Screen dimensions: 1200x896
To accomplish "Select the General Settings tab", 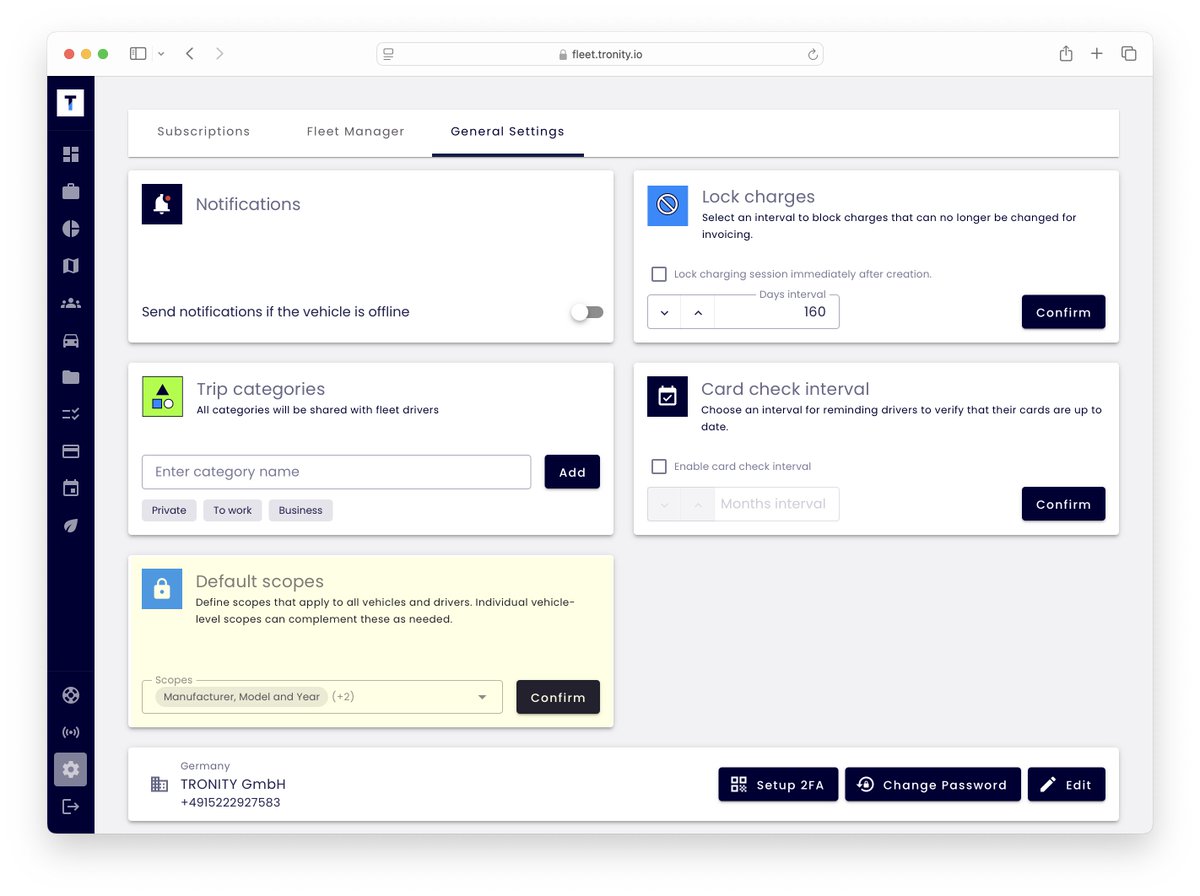I will (x=508, y=131).
